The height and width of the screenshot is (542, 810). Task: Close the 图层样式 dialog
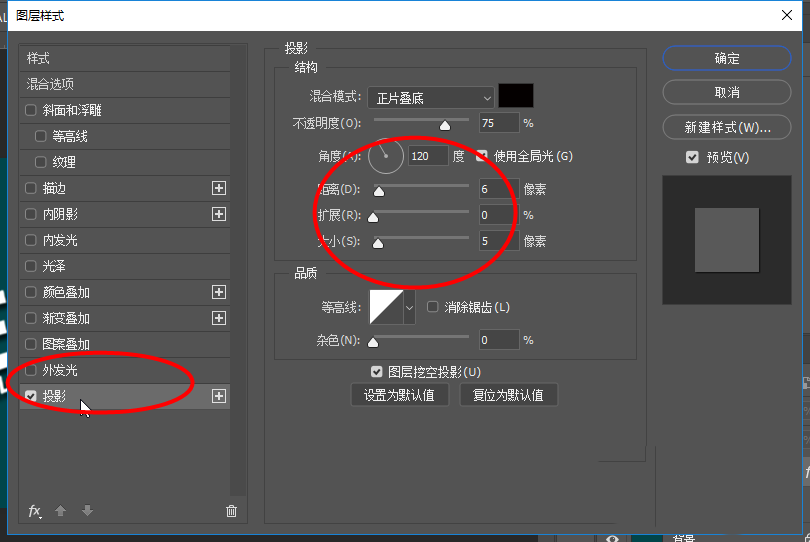coord(787,16)
